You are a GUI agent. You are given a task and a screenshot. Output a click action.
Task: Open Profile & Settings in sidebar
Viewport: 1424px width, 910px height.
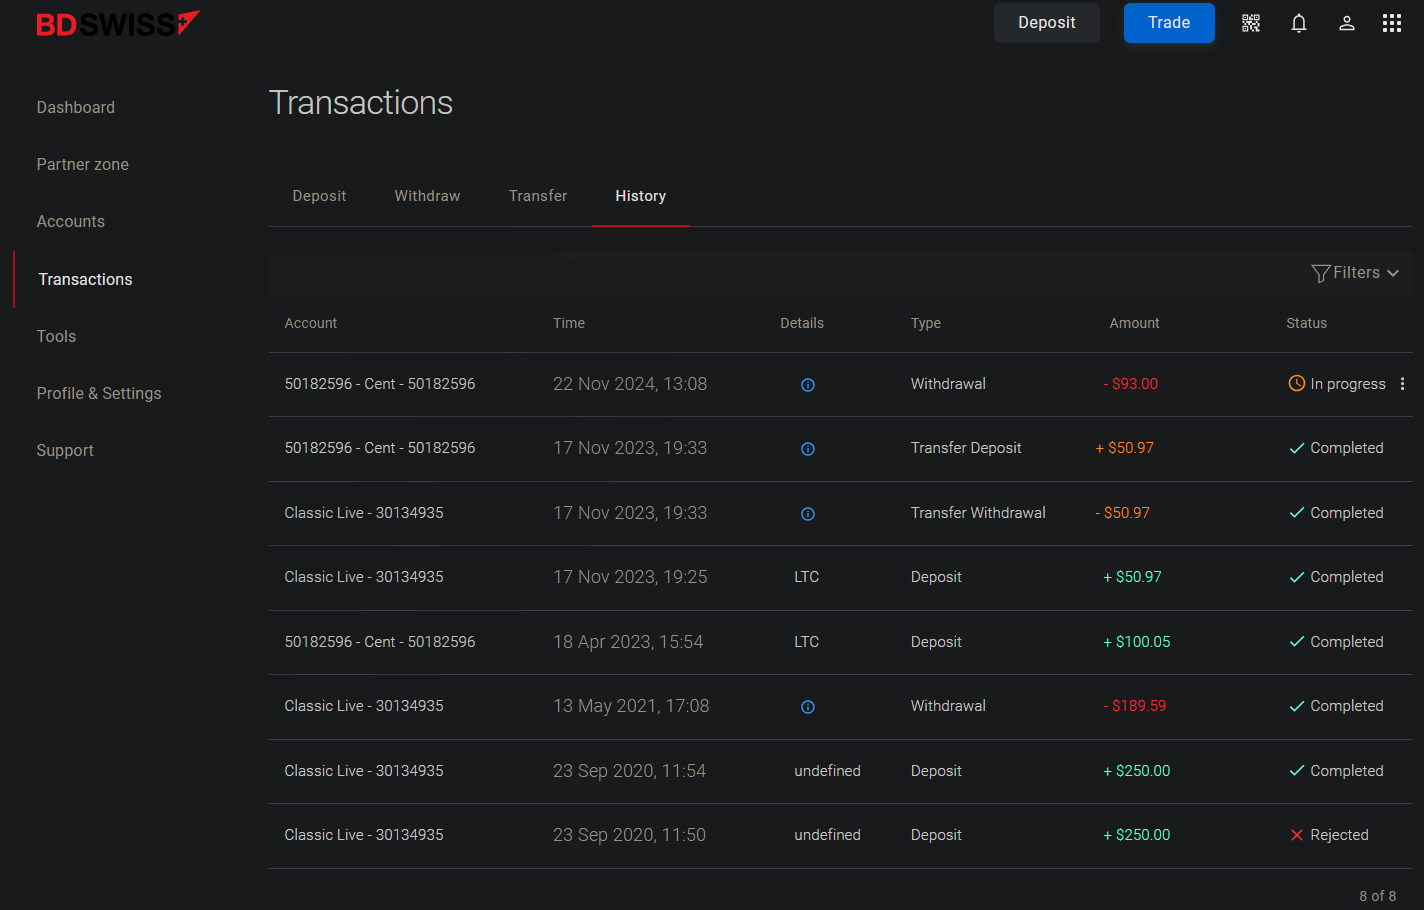pos(99,393)
